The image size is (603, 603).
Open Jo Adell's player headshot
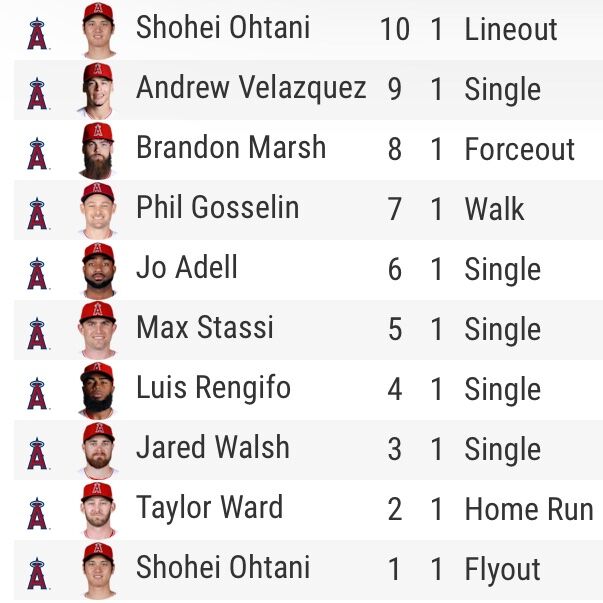pyautogui.click(x=98, y=271)
